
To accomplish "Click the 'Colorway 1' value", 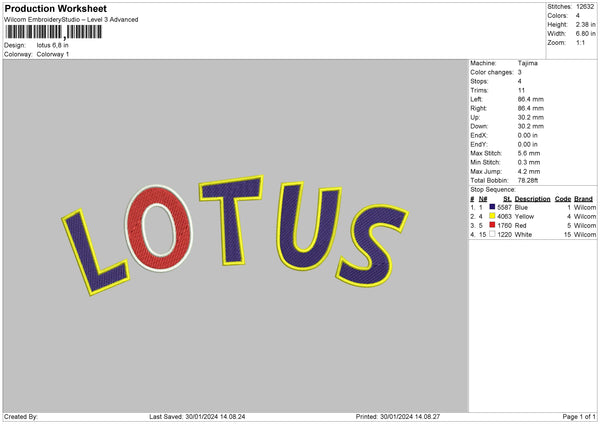I will (x=53, y=54).
